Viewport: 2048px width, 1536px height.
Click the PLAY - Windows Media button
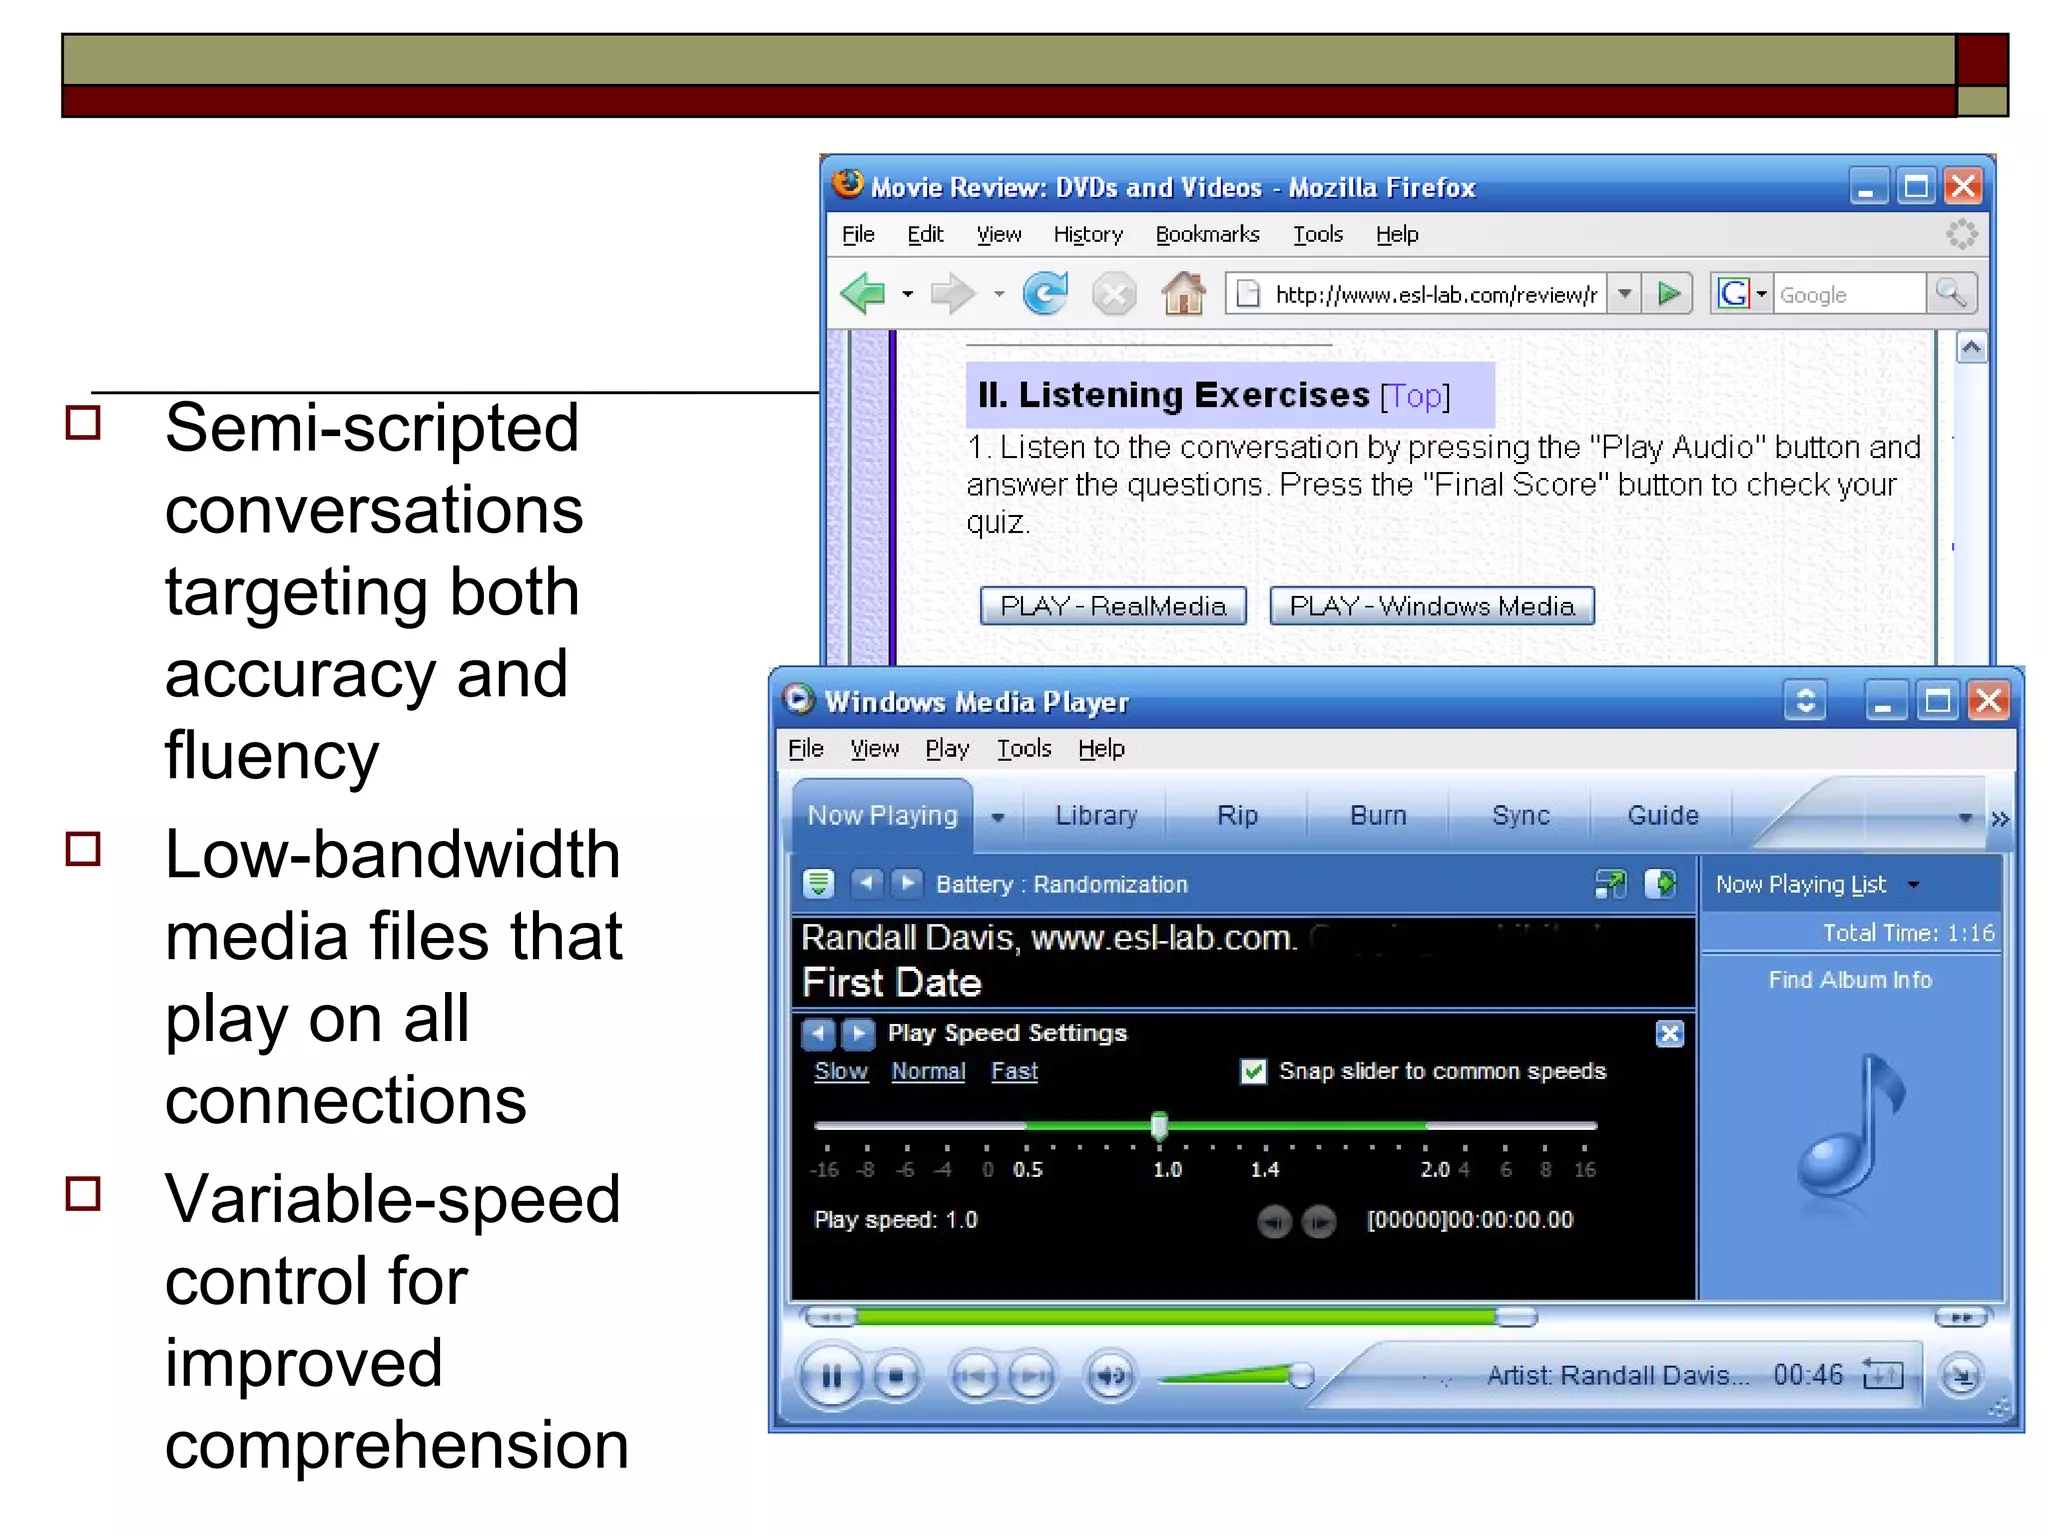pyautogui.click(x=1432, y=606)
